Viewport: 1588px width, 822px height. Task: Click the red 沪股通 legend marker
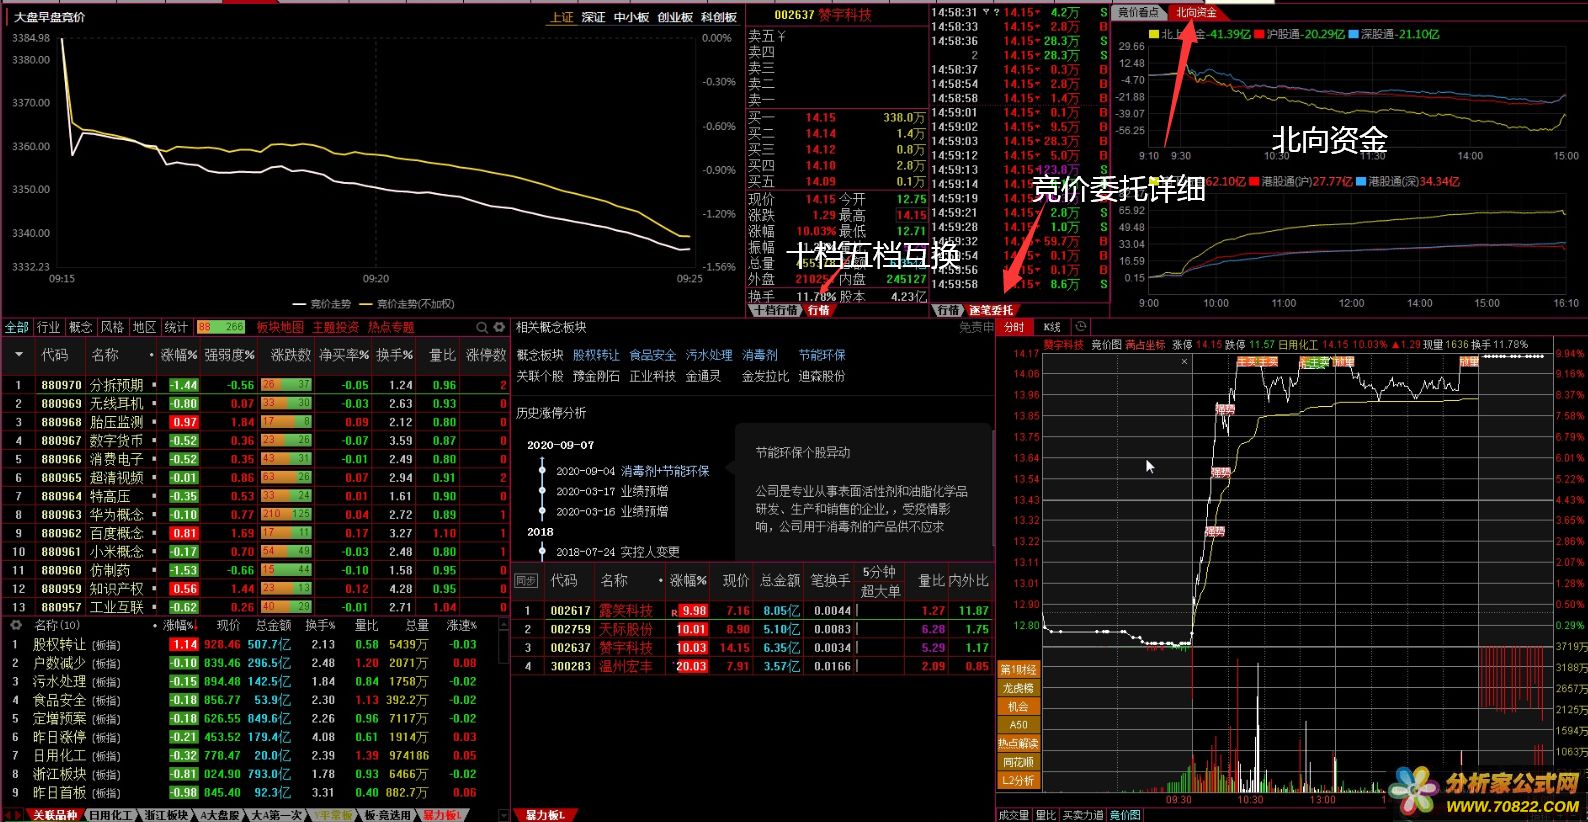1259,34
